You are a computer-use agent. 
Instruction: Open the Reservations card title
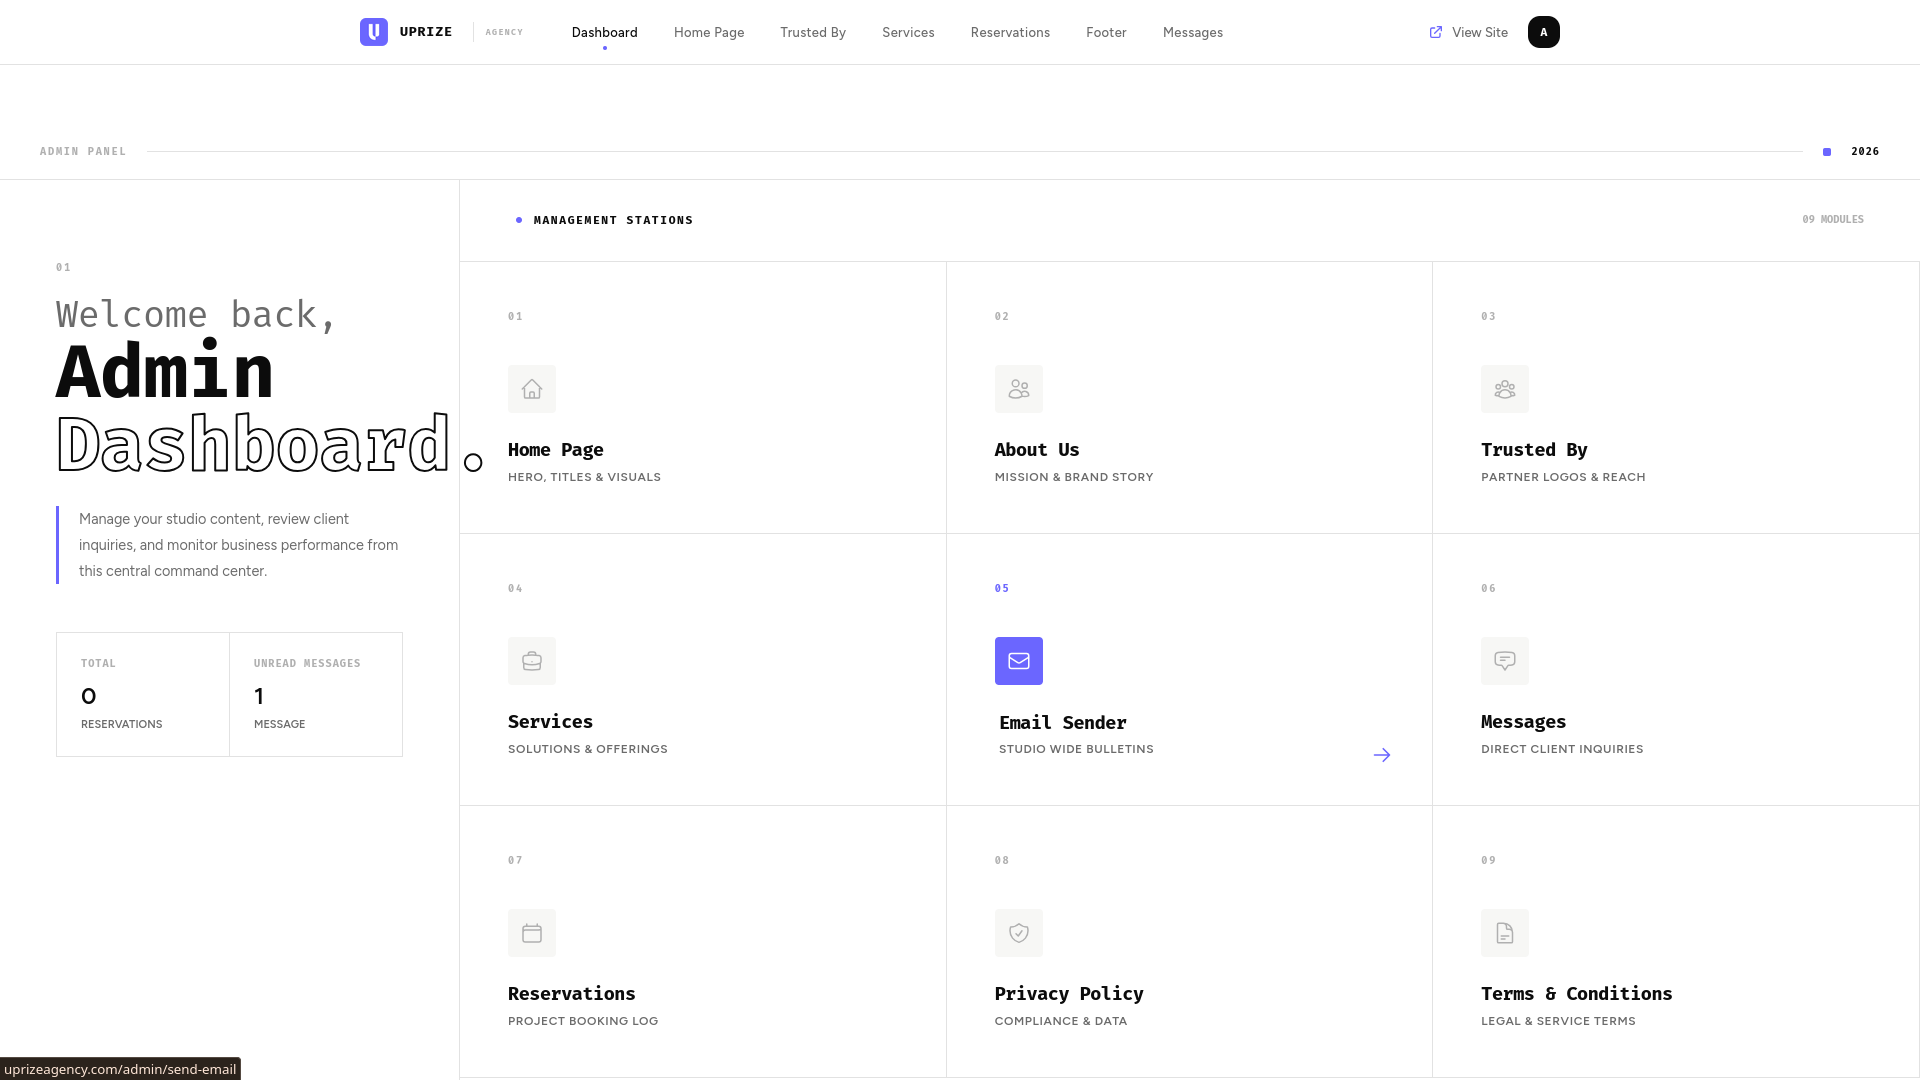click(x=572, y=994)
